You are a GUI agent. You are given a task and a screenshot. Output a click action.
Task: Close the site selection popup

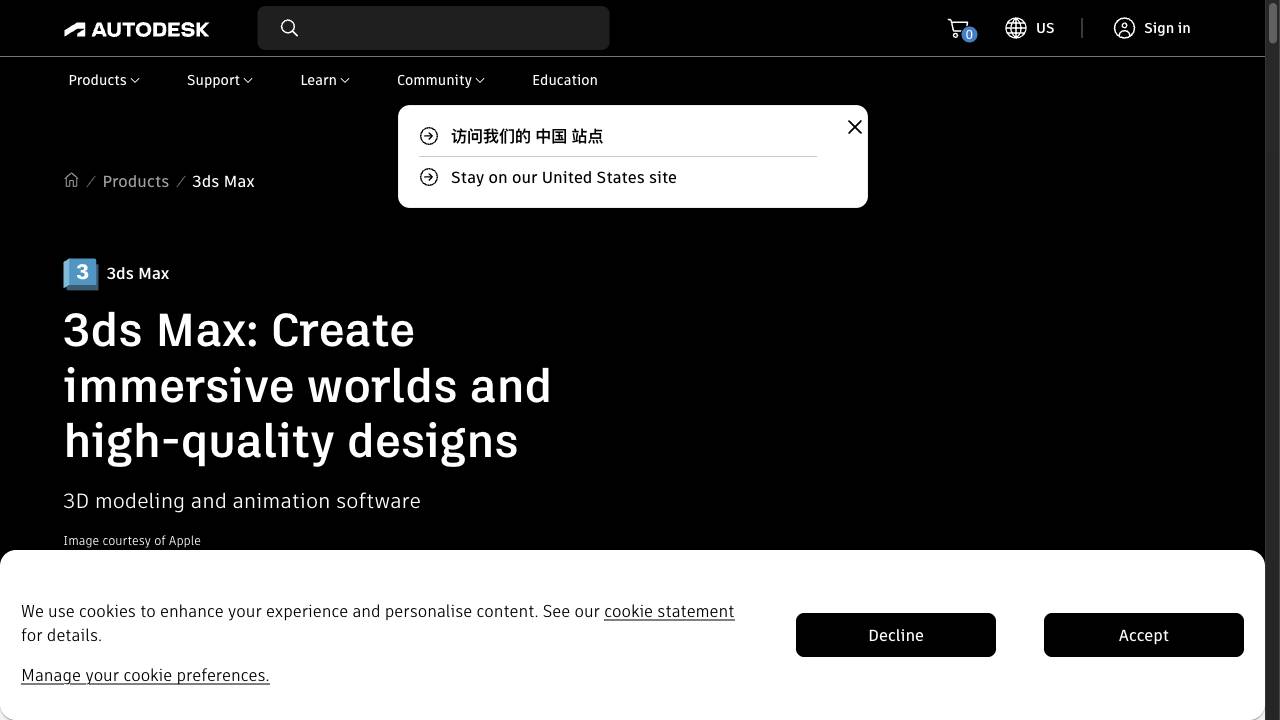pos(855,127)
